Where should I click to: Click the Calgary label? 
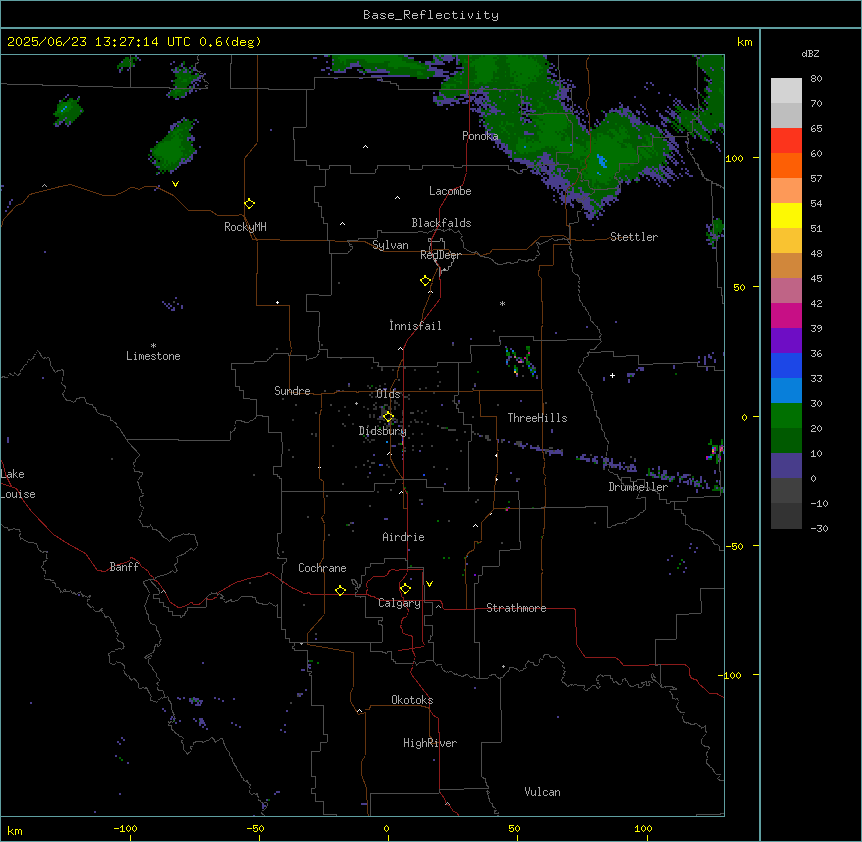click(399, 603)
